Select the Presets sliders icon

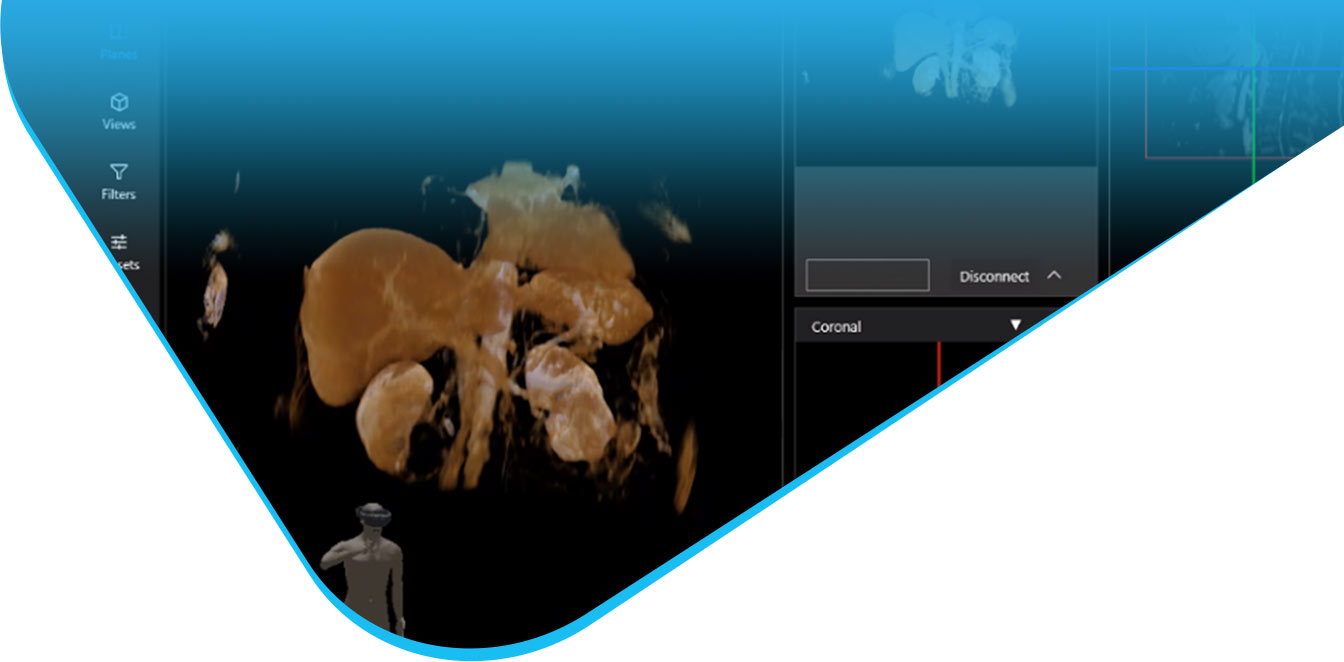point(119,242)
